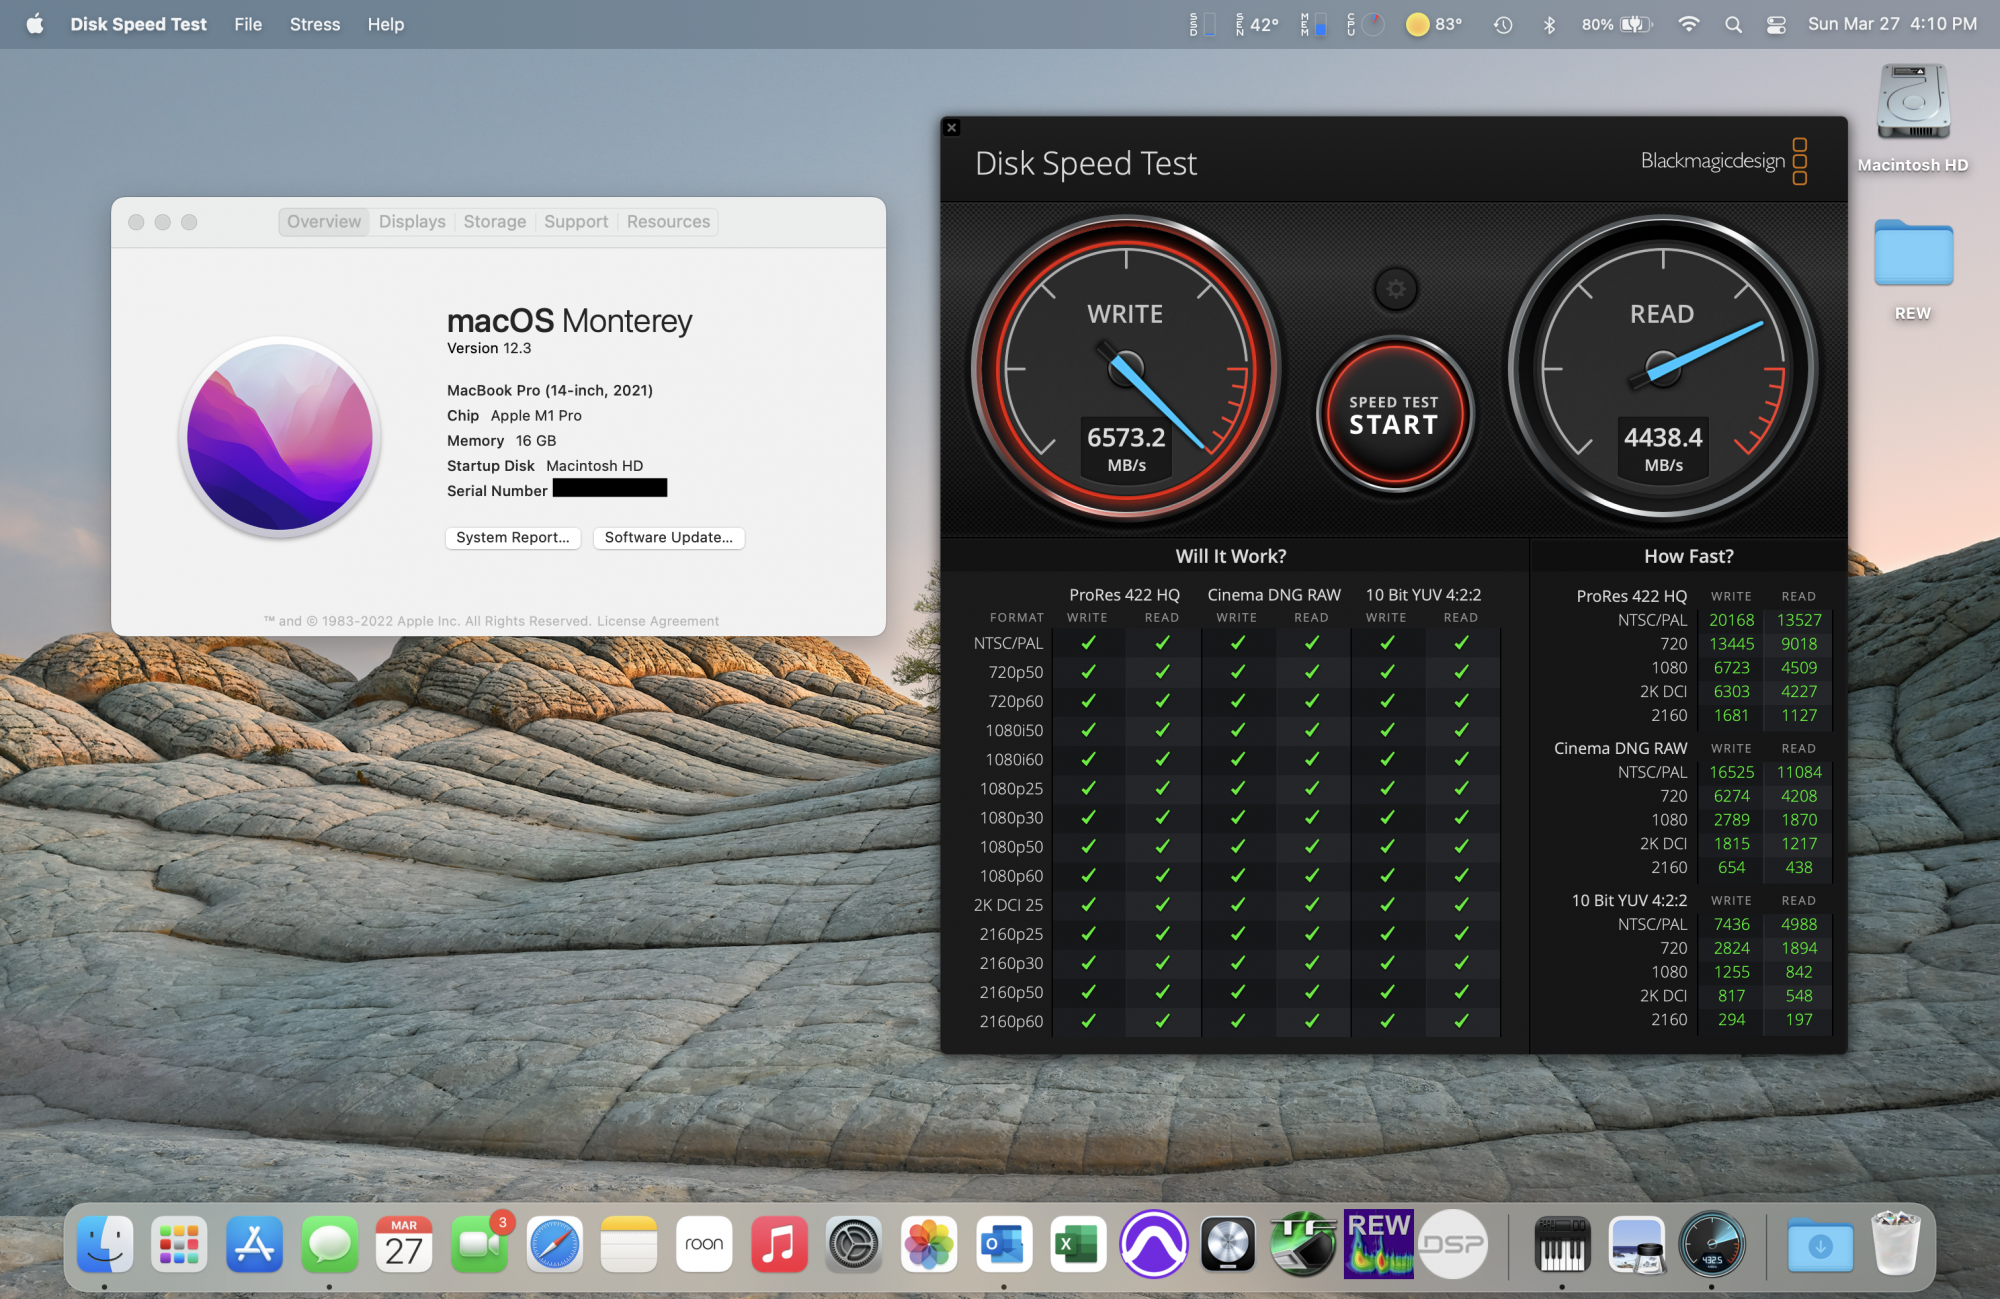Open Spotlight search
Viewport: 2000px width, 1299px height.
click(x=1733, y=24)
